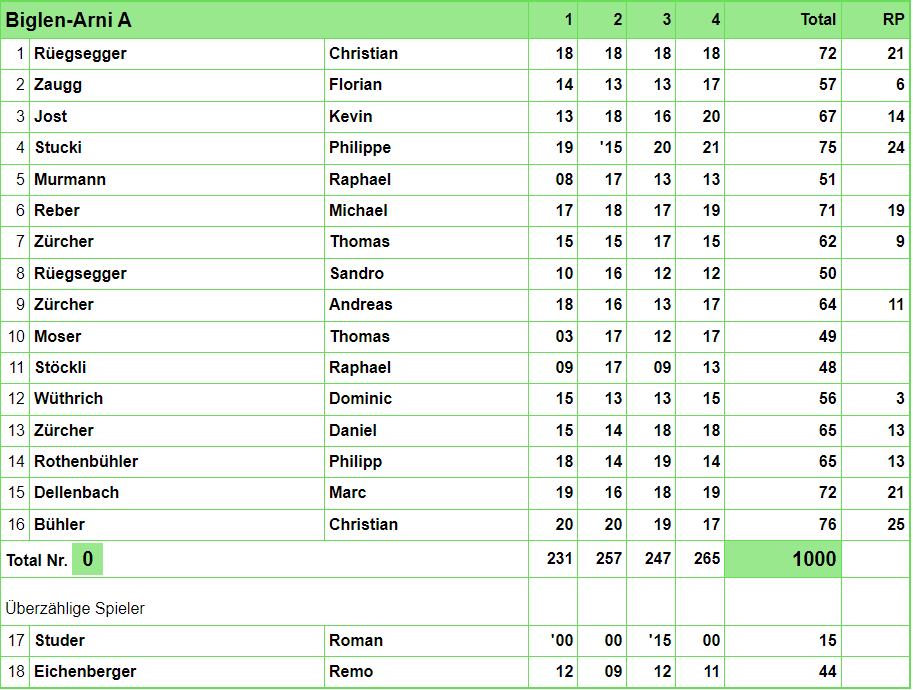Click the Biglen-Arni A table title
Screen dimensions: 913x690
pos(69,20)
